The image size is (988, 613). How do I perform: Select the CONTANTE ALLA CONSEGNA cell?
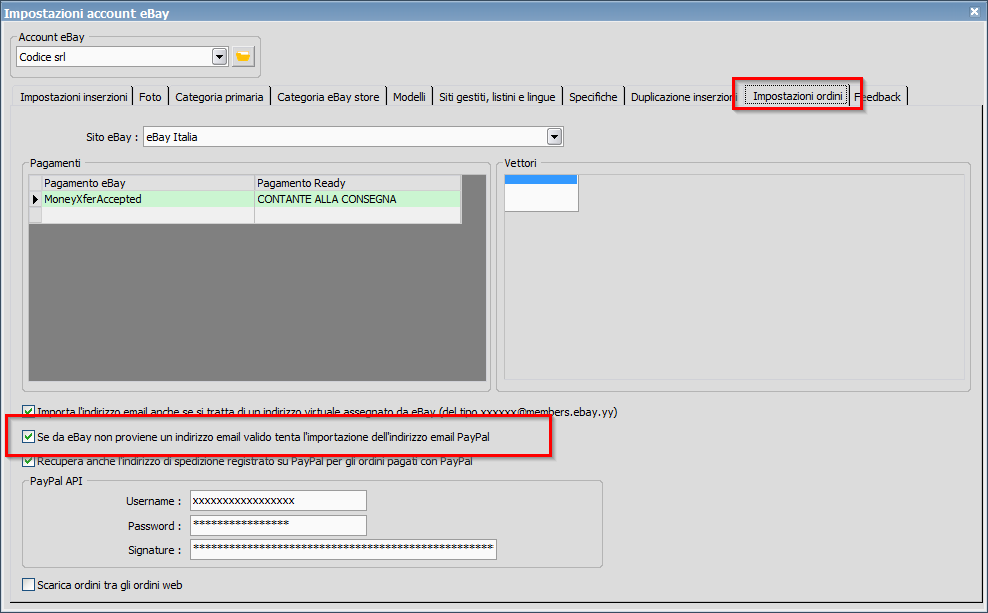pyautogui.click(x=358, y=199)
